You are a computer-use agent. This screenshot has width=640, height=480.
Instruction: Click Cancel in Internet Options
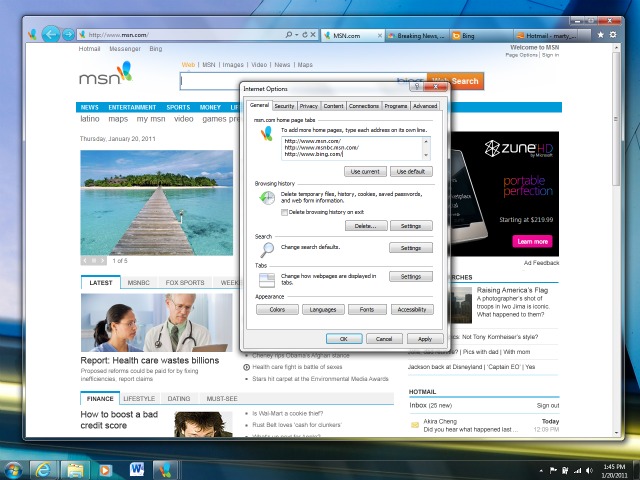[384, 339]
